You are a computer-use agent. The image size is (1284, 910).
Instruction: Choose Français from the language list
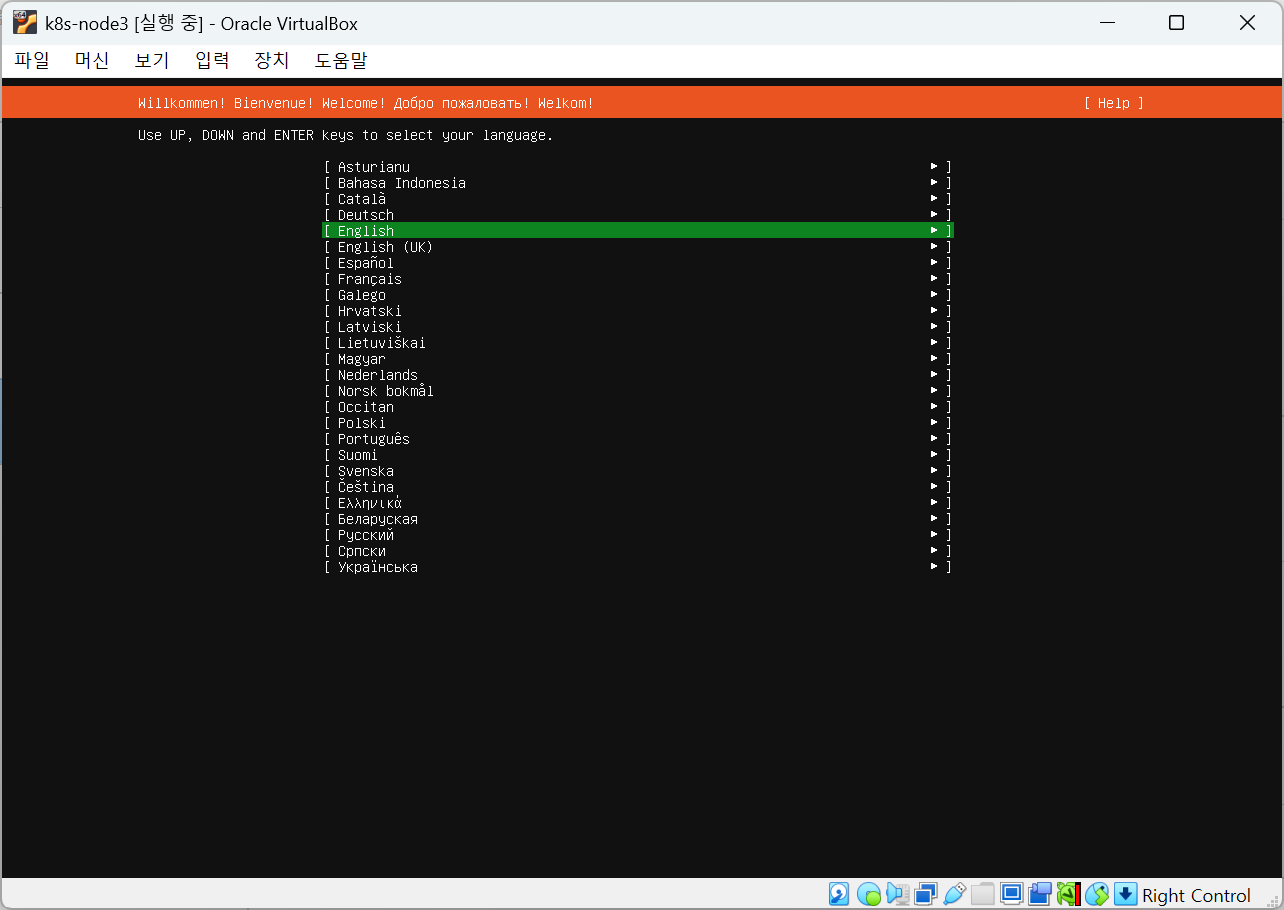tap(638, 279)
